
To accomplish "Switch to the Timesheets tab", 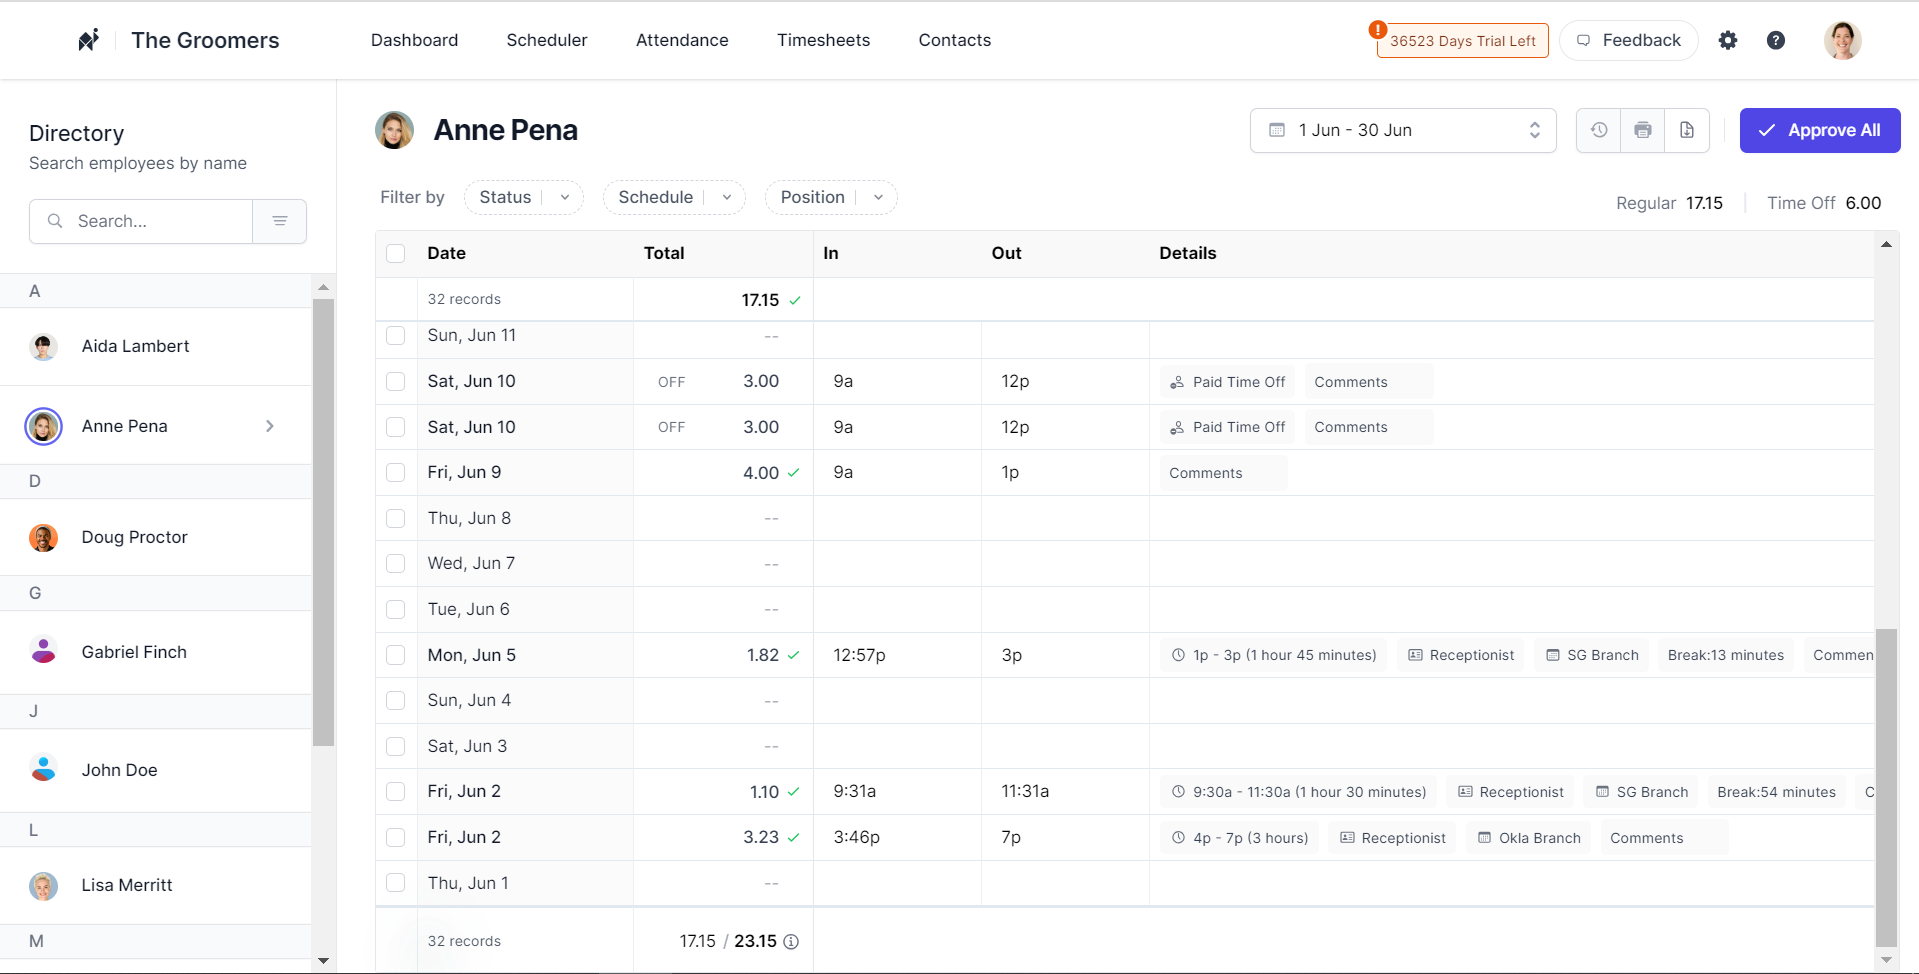I will pos(823,40).
